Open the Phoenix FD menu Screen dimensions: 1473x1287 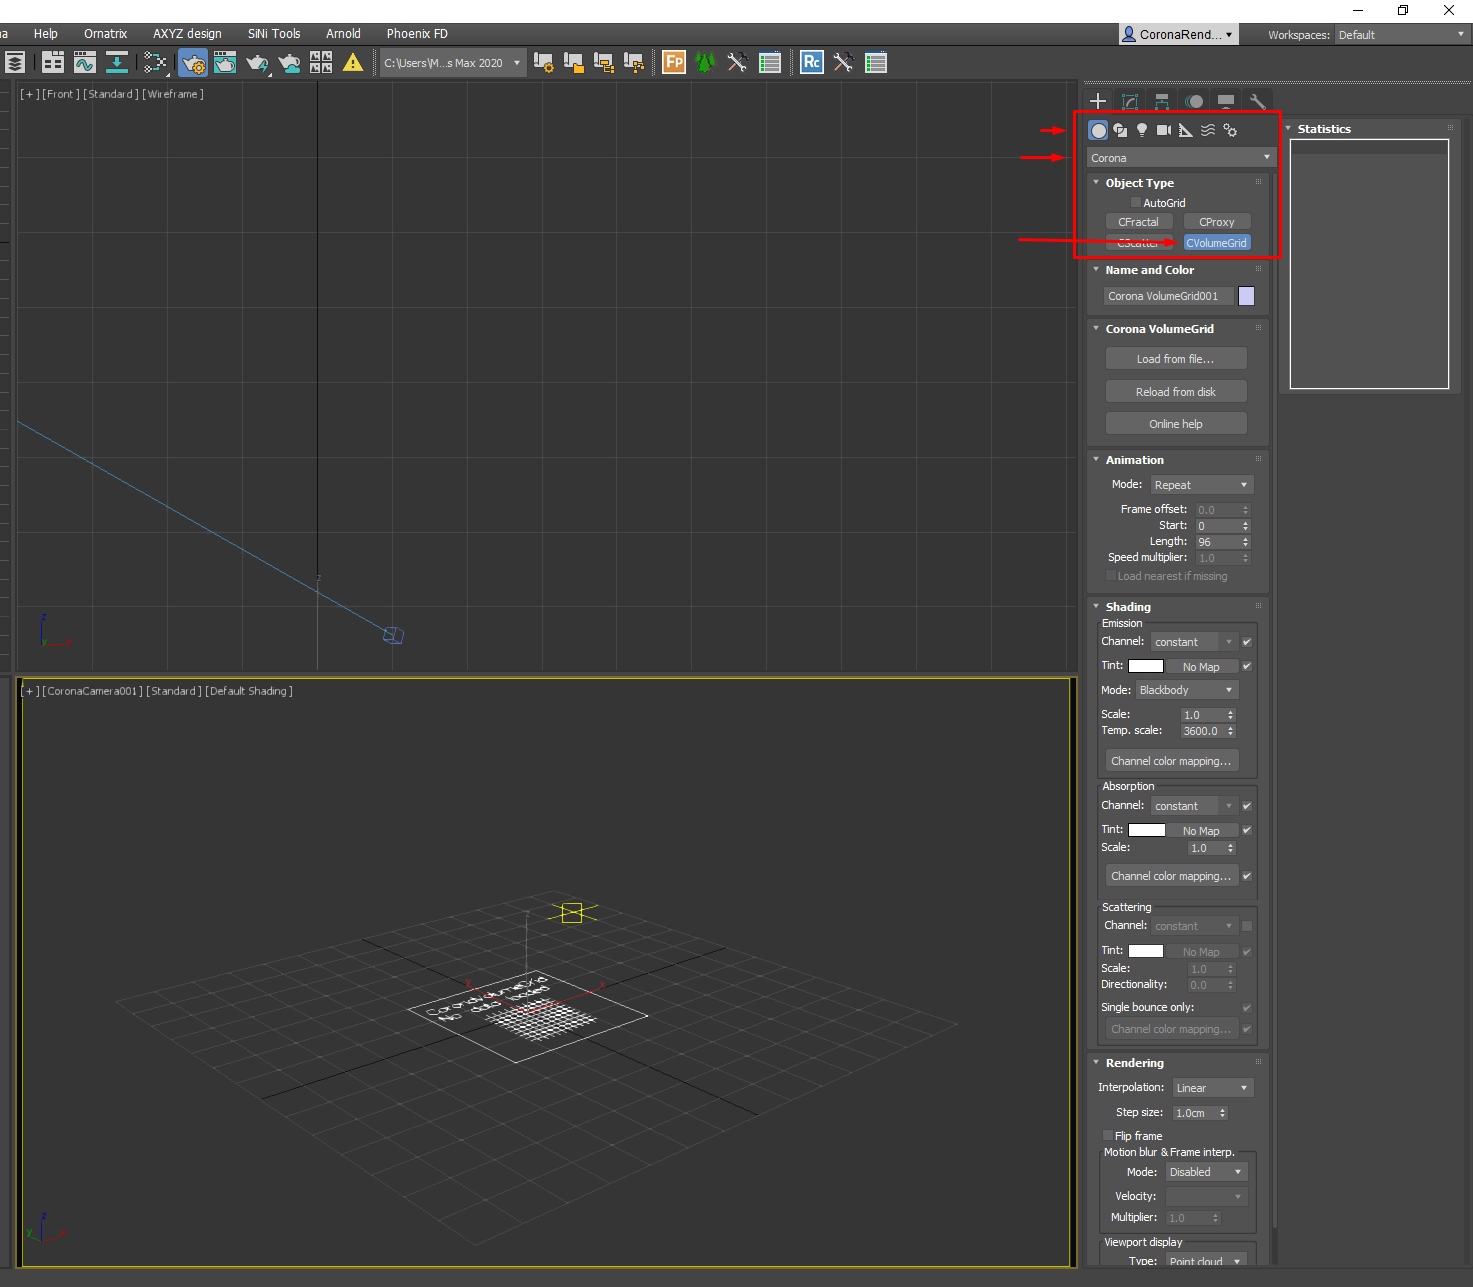click(x=417, y=34)
